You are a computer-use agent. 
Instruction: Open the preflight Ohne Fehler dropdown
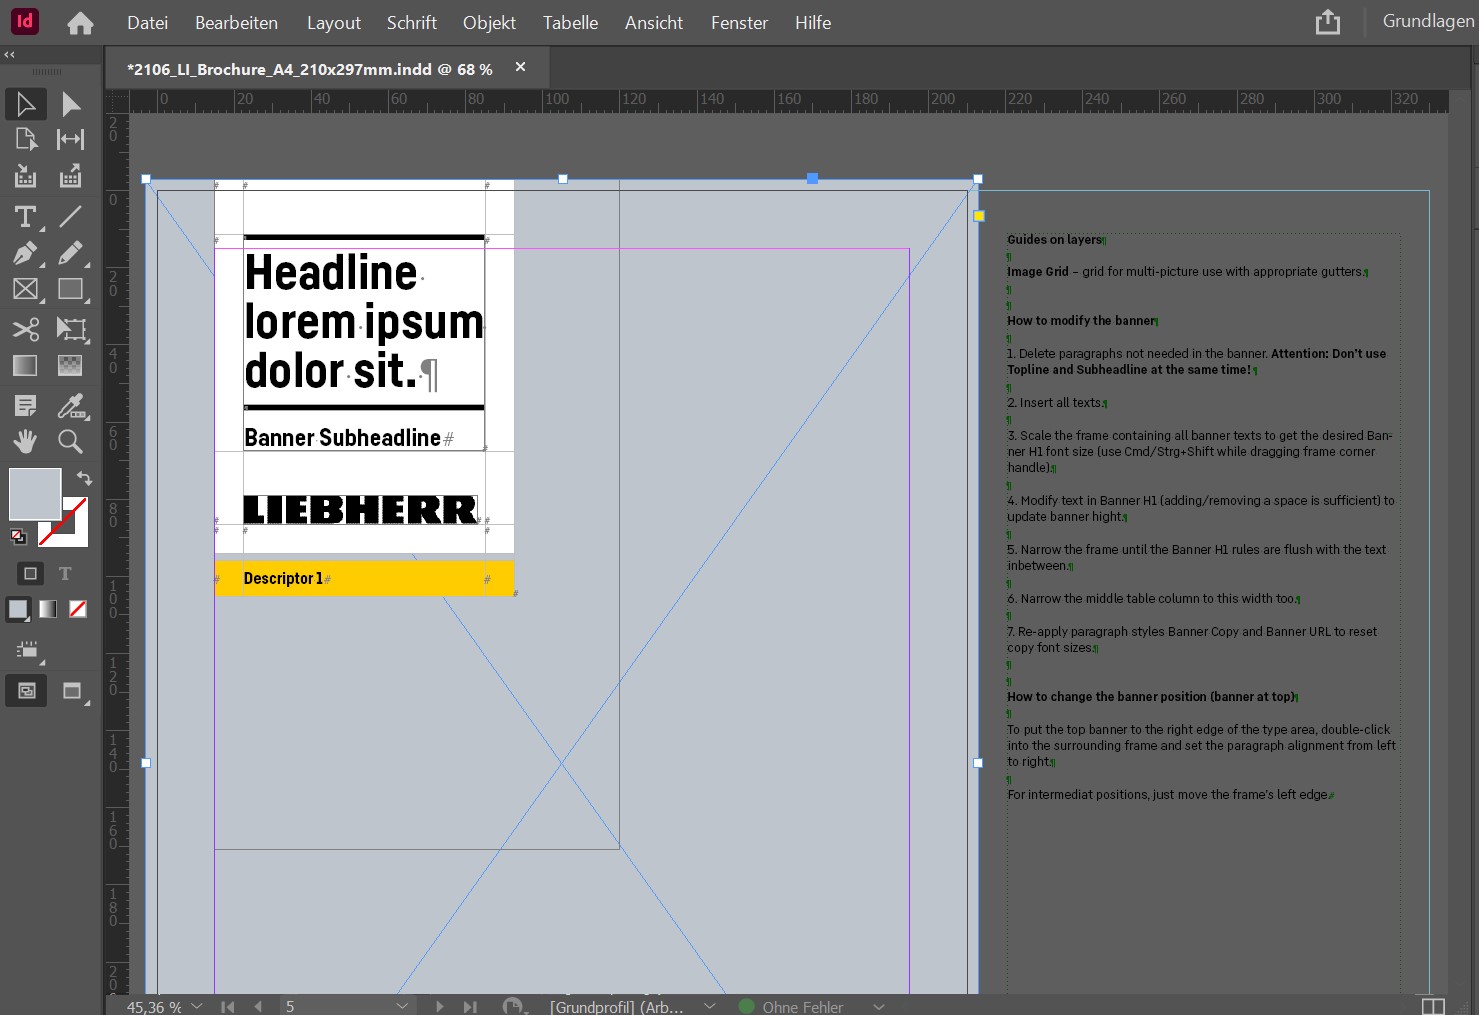(x=879, y=1006)
